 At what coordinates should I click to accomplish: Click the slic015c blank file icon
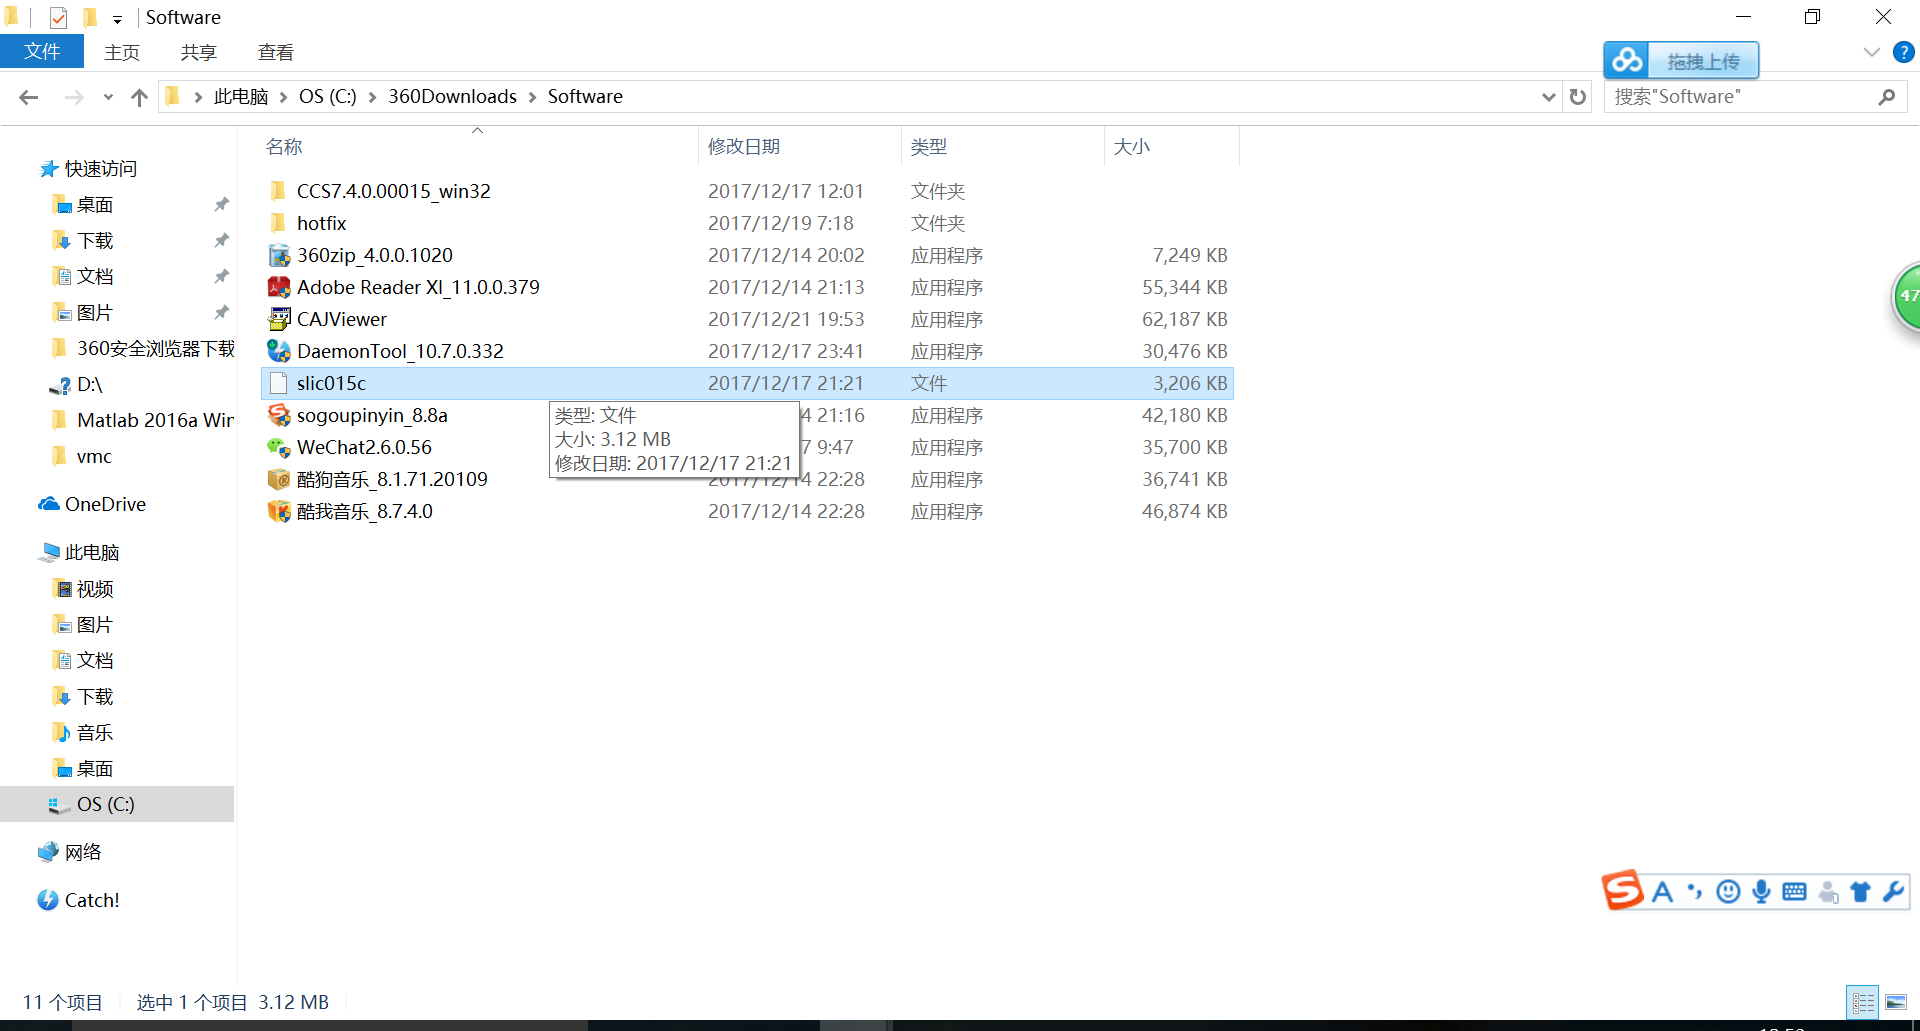[279, 384]
